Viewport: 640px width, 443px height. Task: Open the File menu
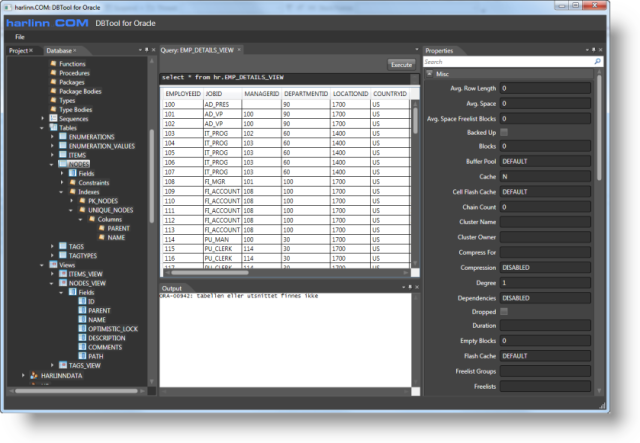pyautogui.click(x=20, y=37)
